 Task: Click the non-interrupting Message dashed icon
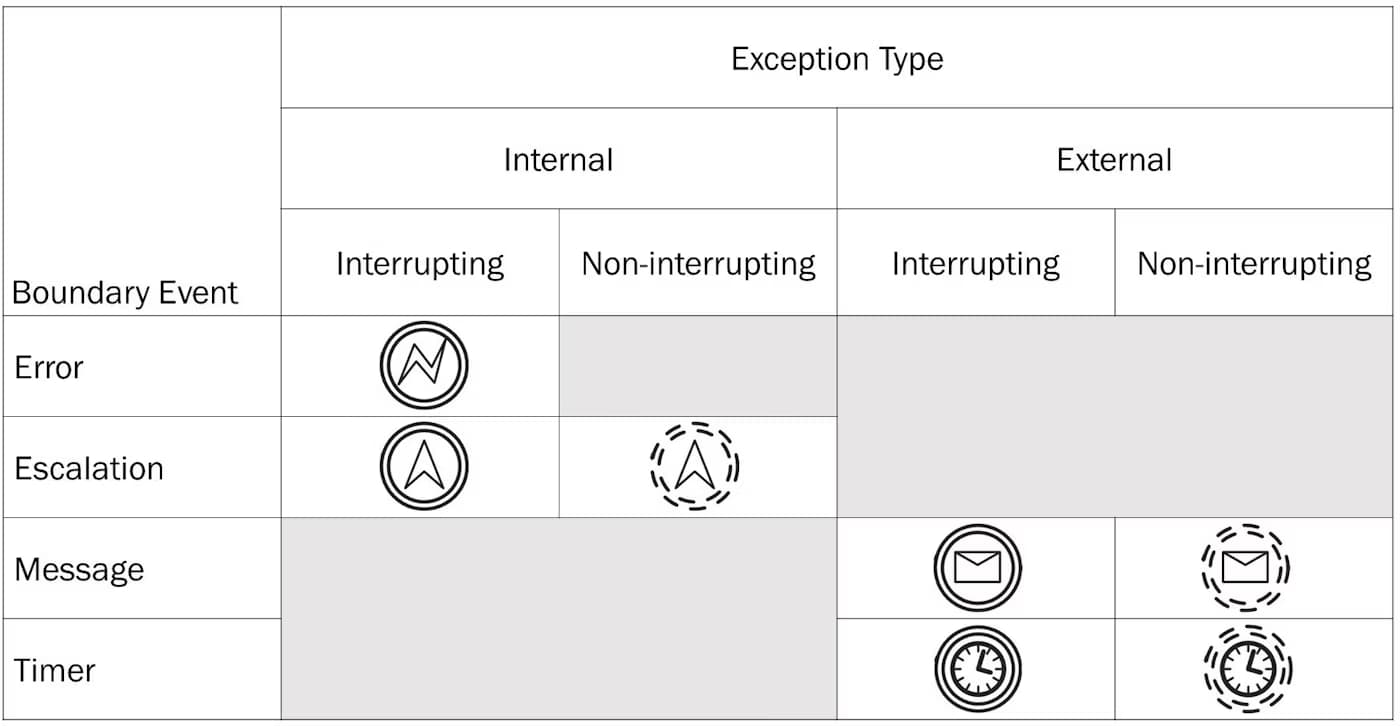1246,567
